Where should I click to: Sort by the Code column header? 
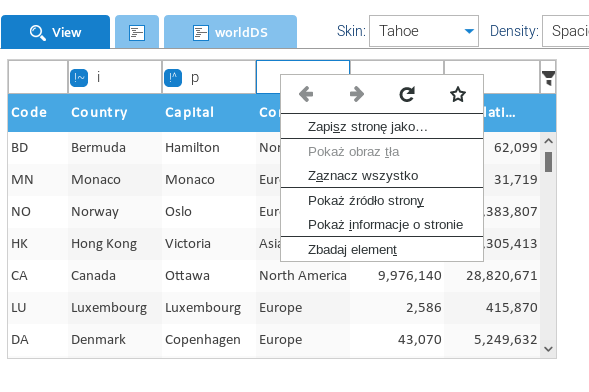pyautogui.click(x=38, y=112)
